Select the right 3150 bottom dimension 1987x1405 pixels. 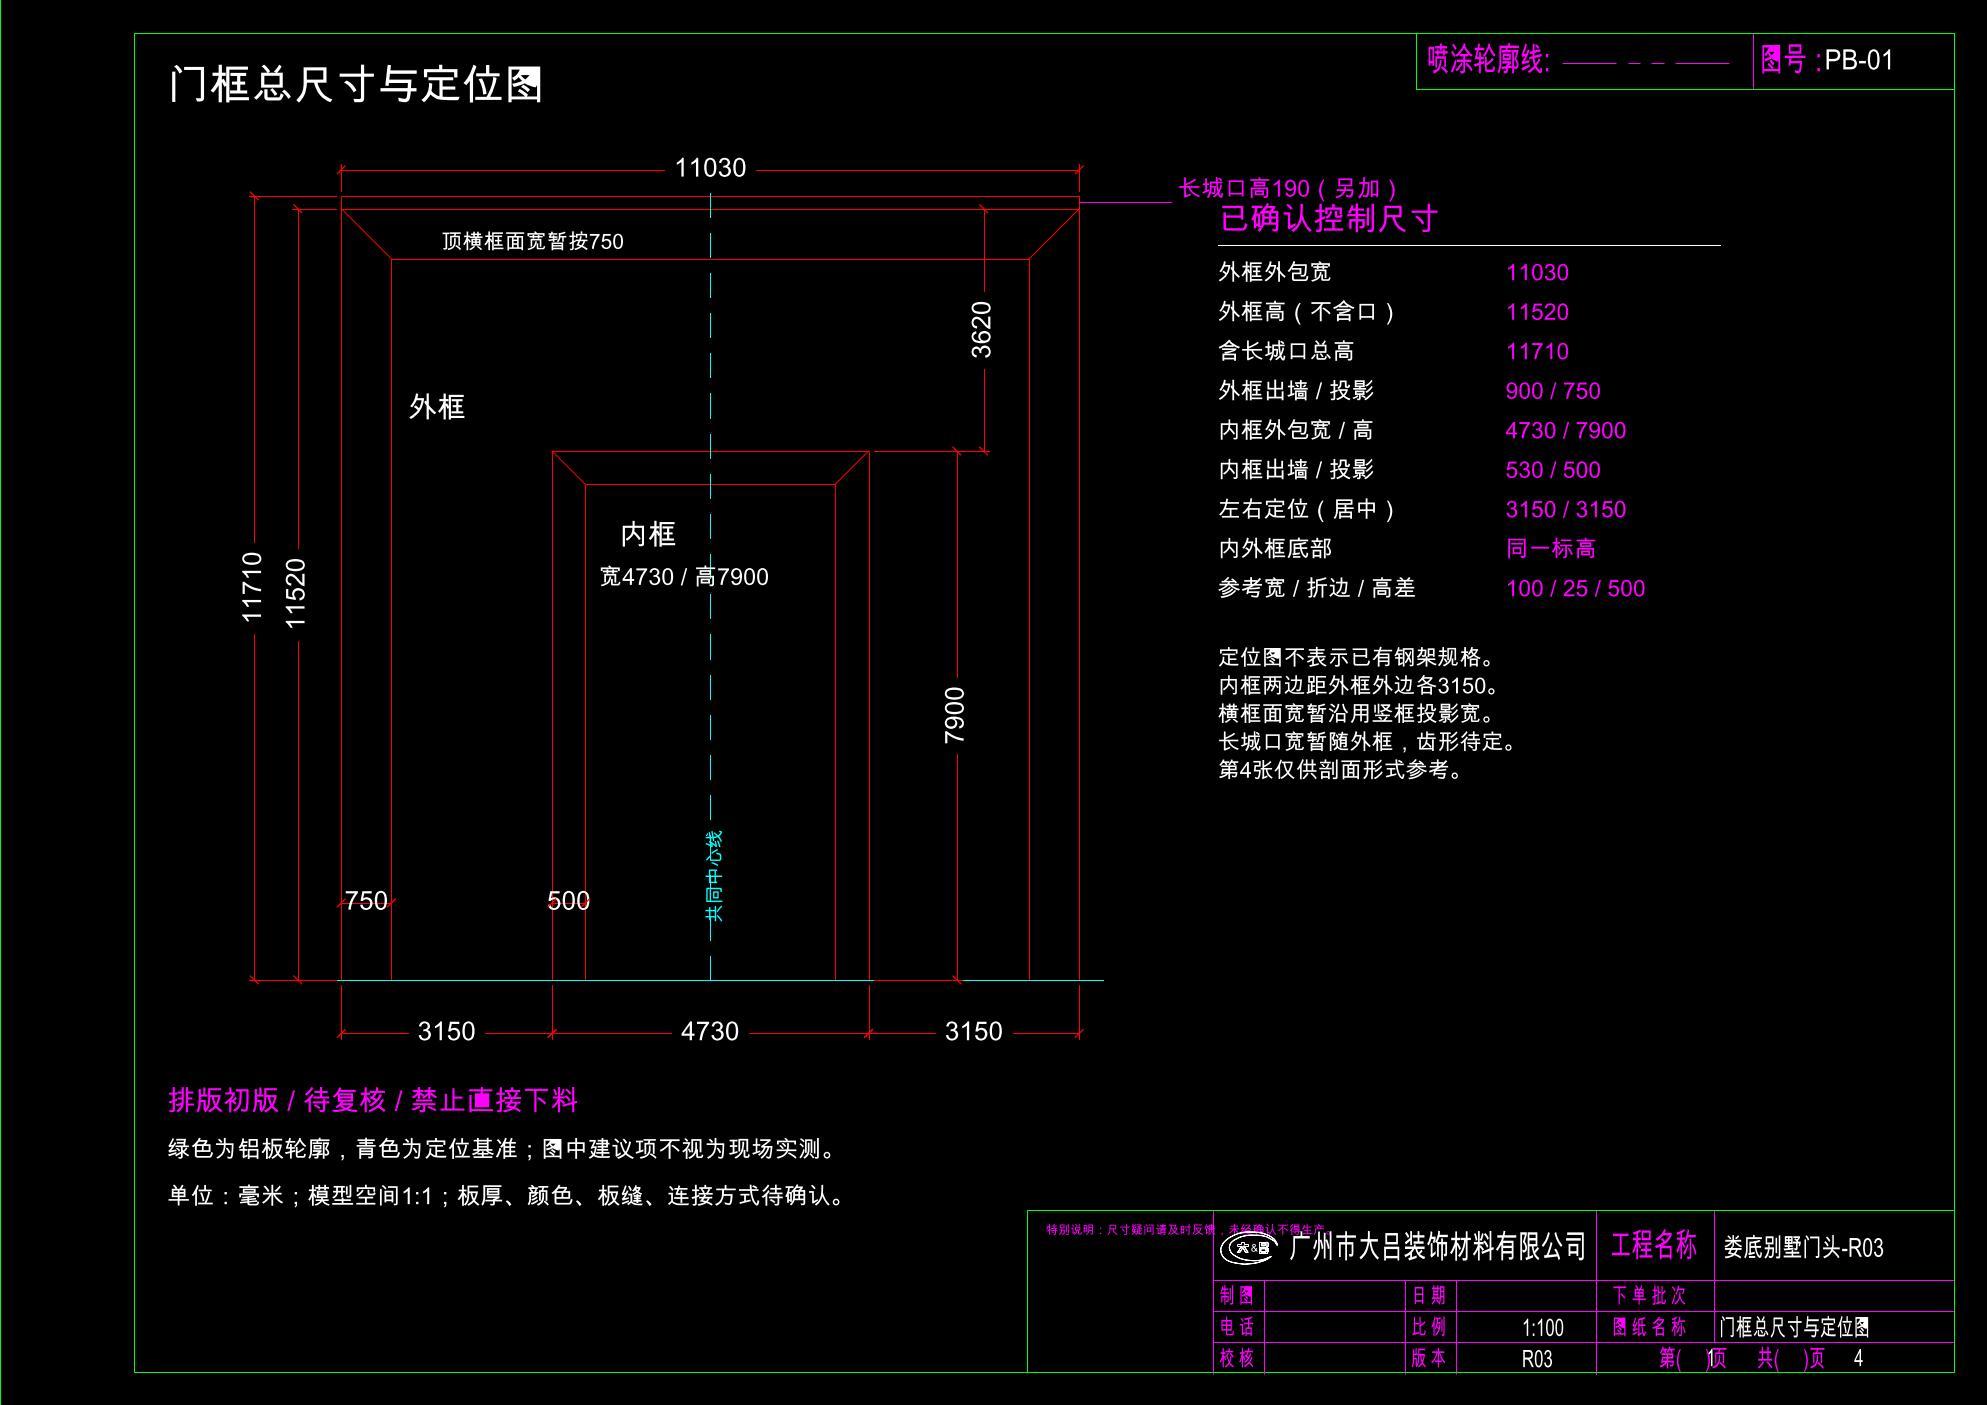[x=974, y=1031]
